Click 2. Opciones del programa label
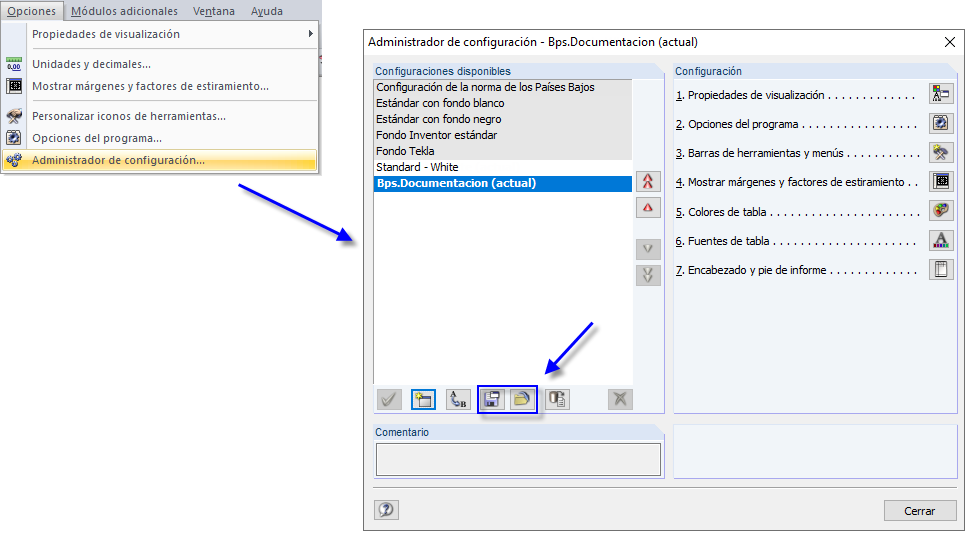The image size is (970, 552). click(737, 124)
